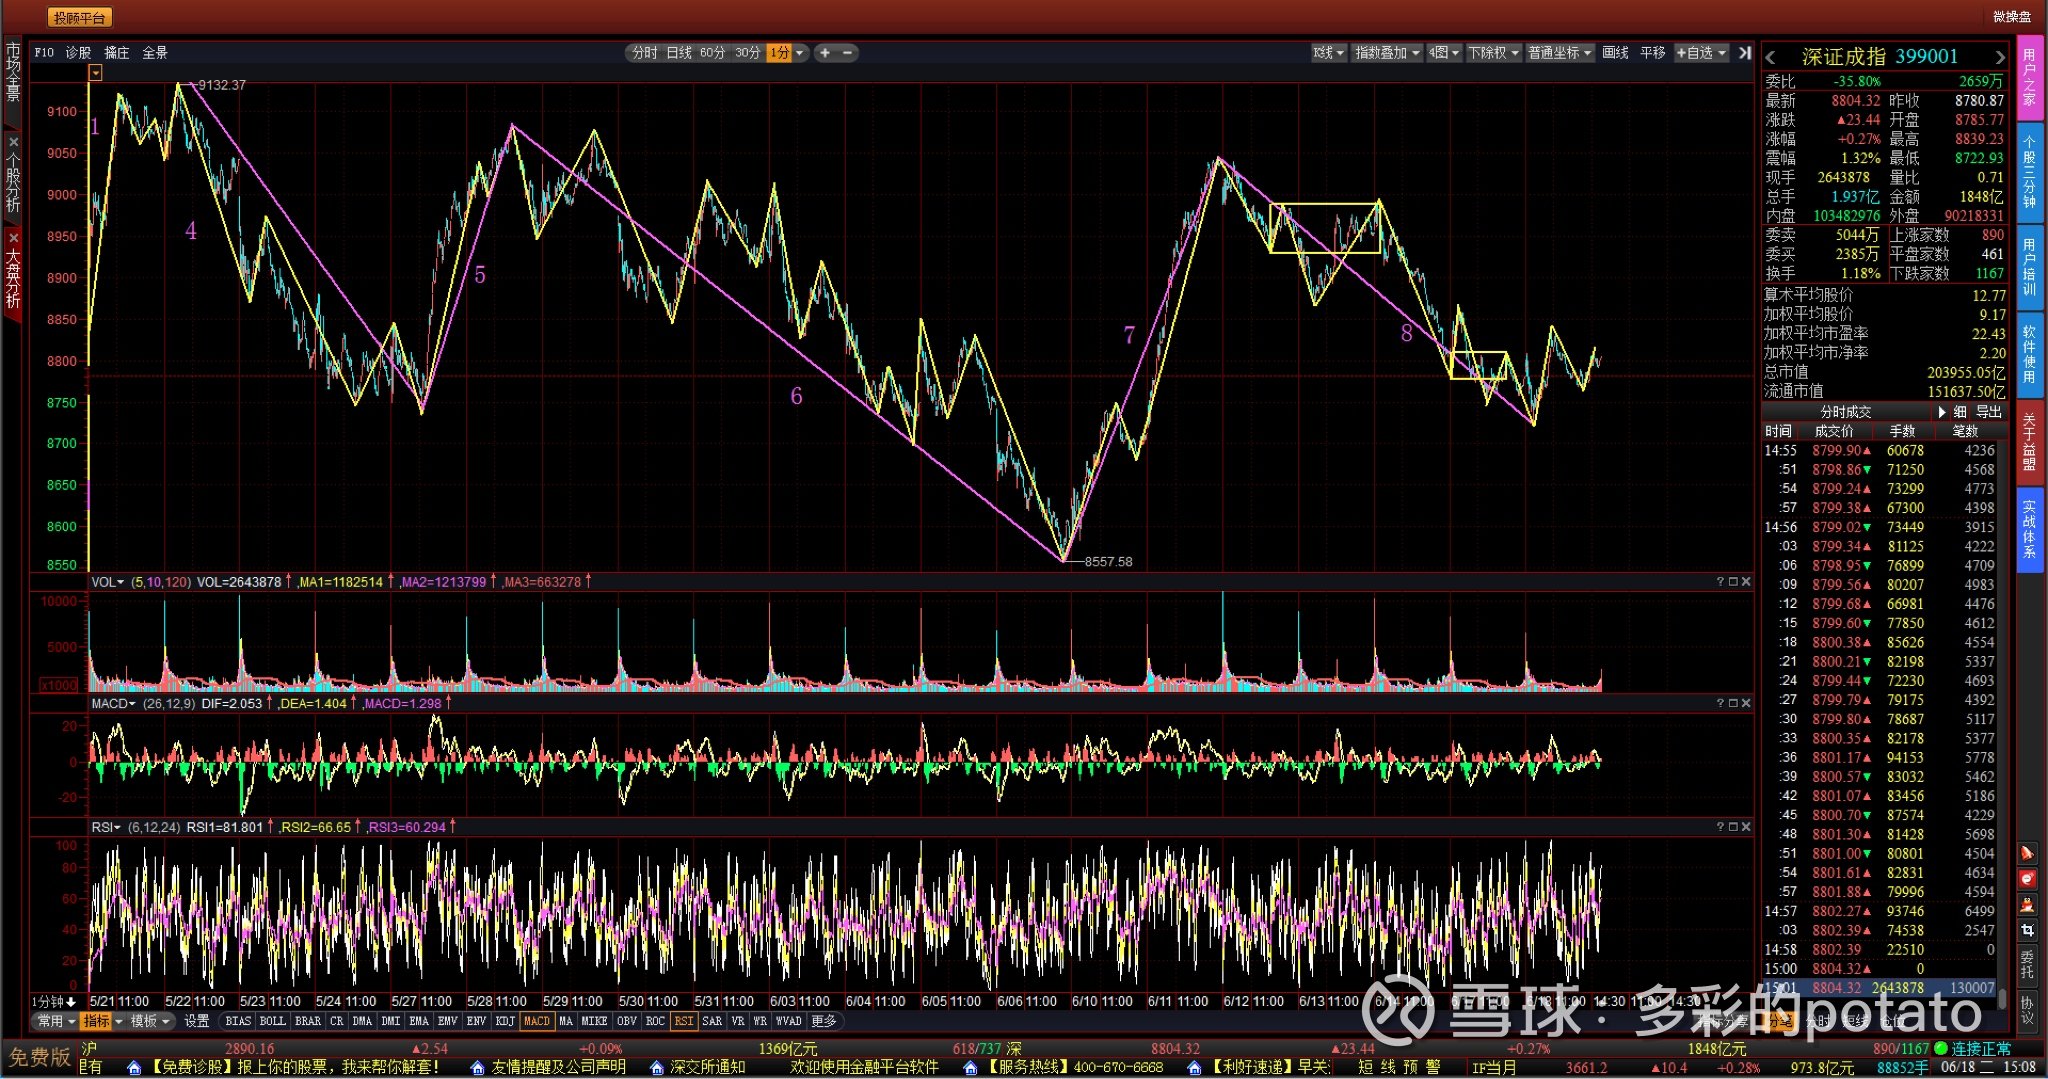The width and height of the screenshot is (2048, 1079).
Task: Zoom out chart with minus button
Action: point(848,53)
